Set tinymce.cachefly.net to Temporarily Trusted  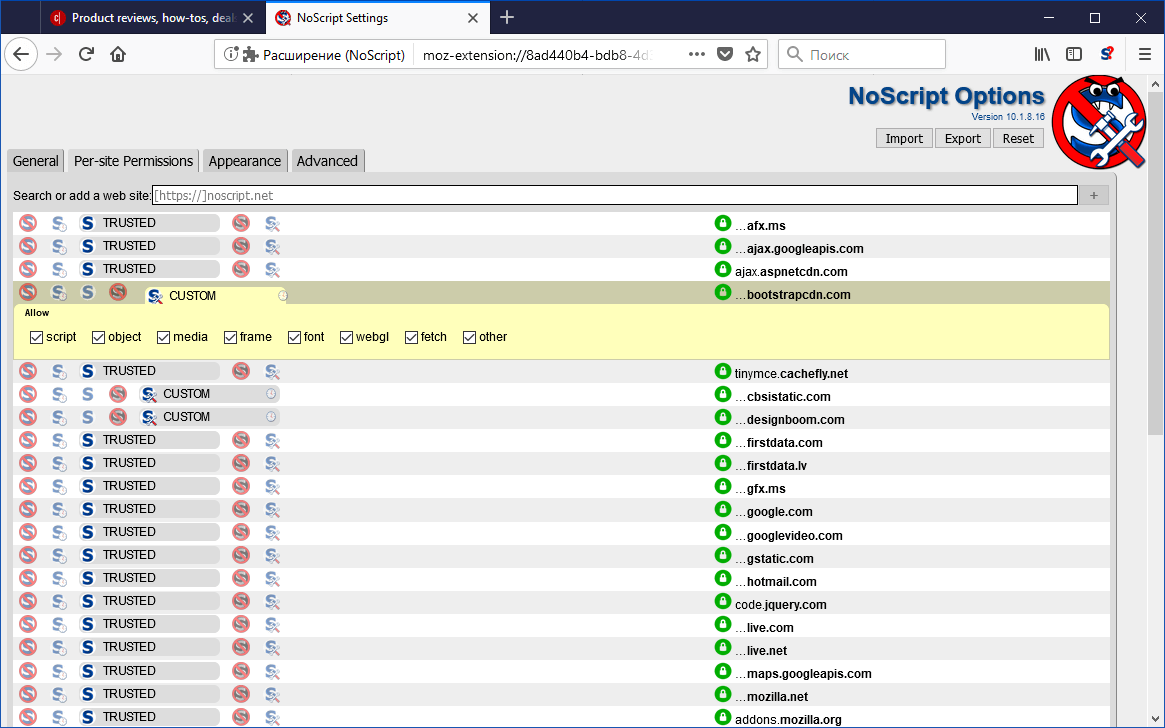tap(59, 371)
